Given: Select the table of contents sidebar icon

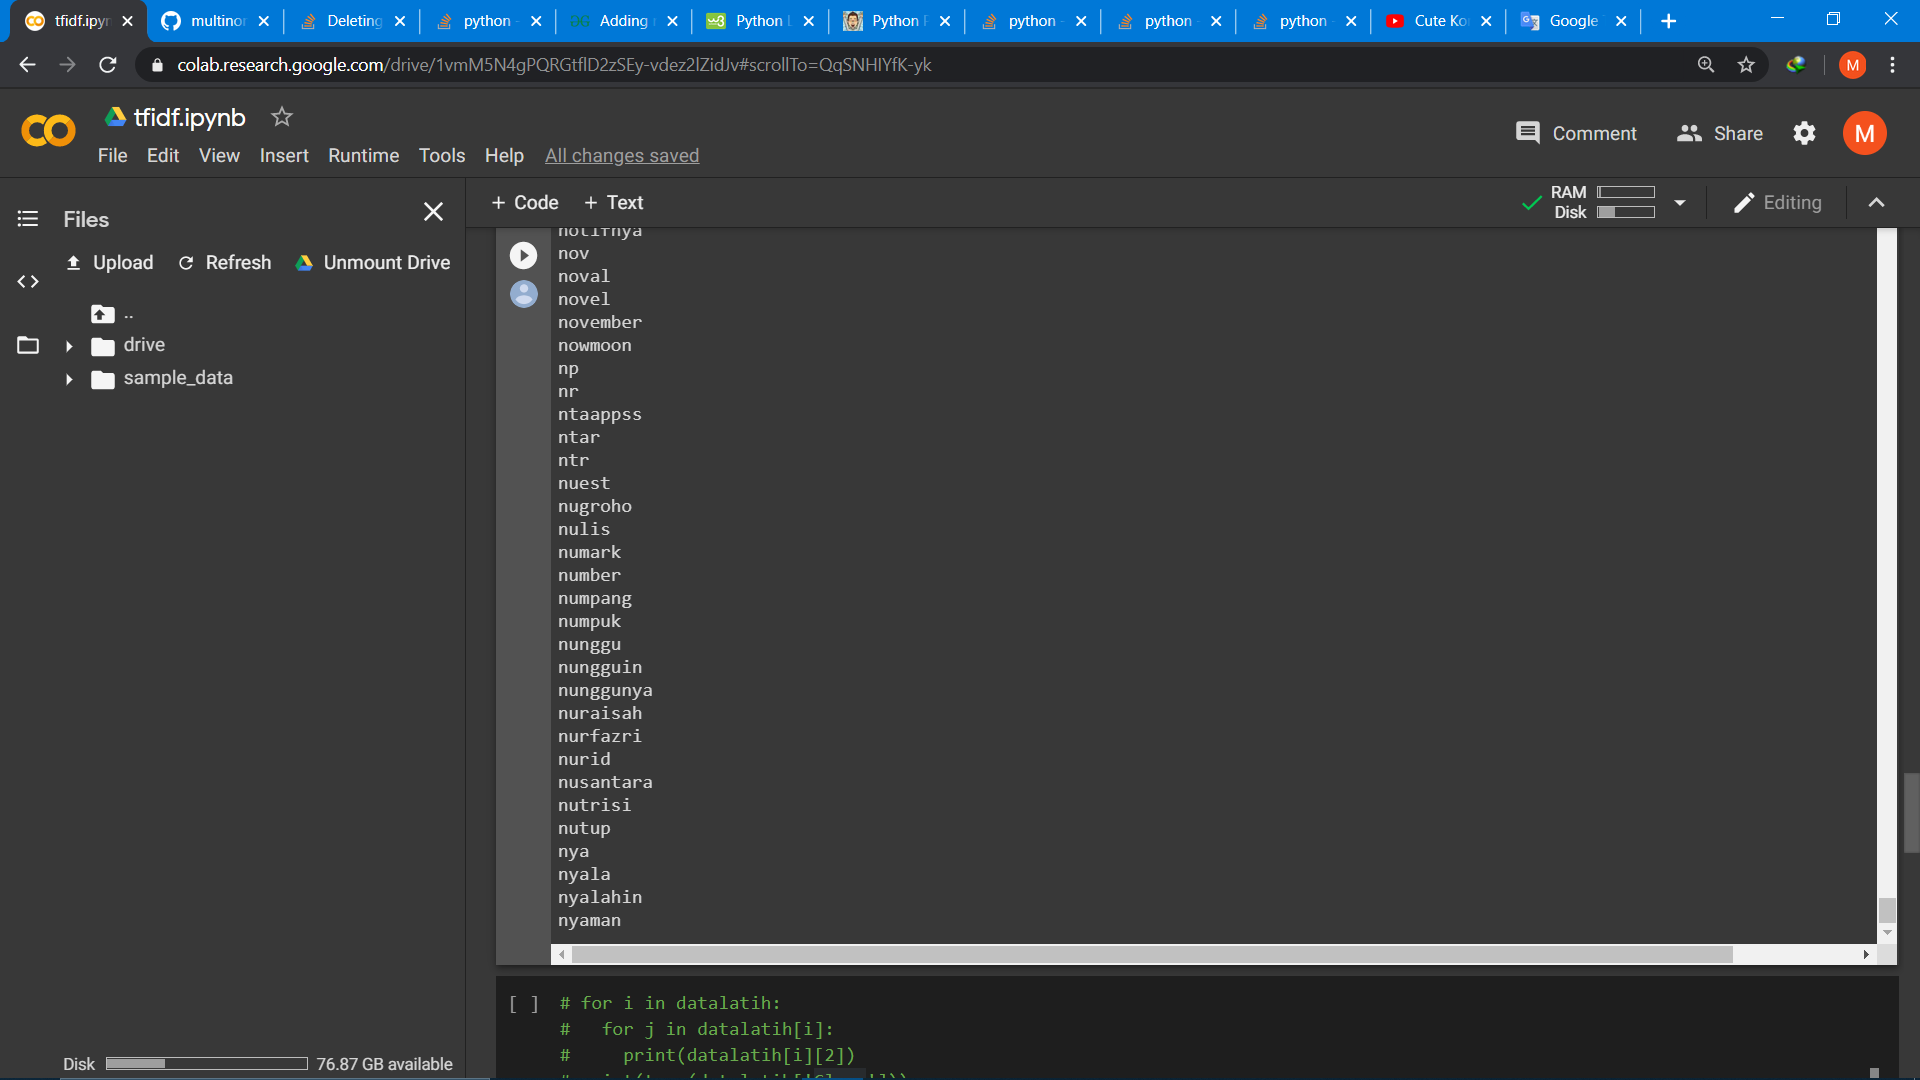Looking at the screenshot, I should (x=27, y=219).
